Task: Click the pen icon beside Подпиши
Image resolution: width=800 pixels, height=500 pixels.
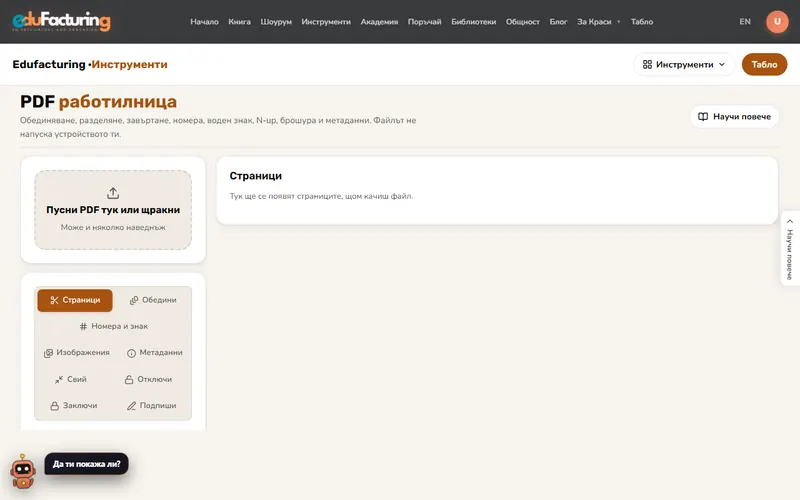Action: (x=131, y=406)
